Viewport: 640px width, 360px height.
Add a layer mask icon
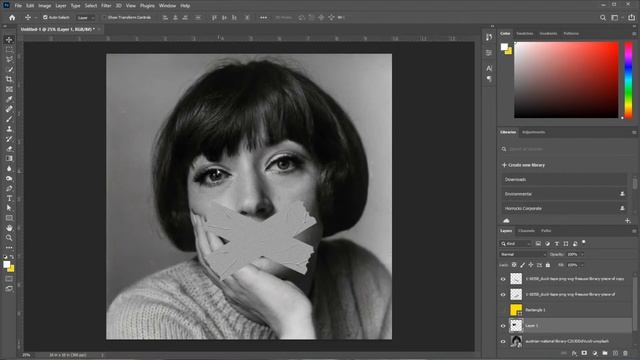tap(584, 353)
